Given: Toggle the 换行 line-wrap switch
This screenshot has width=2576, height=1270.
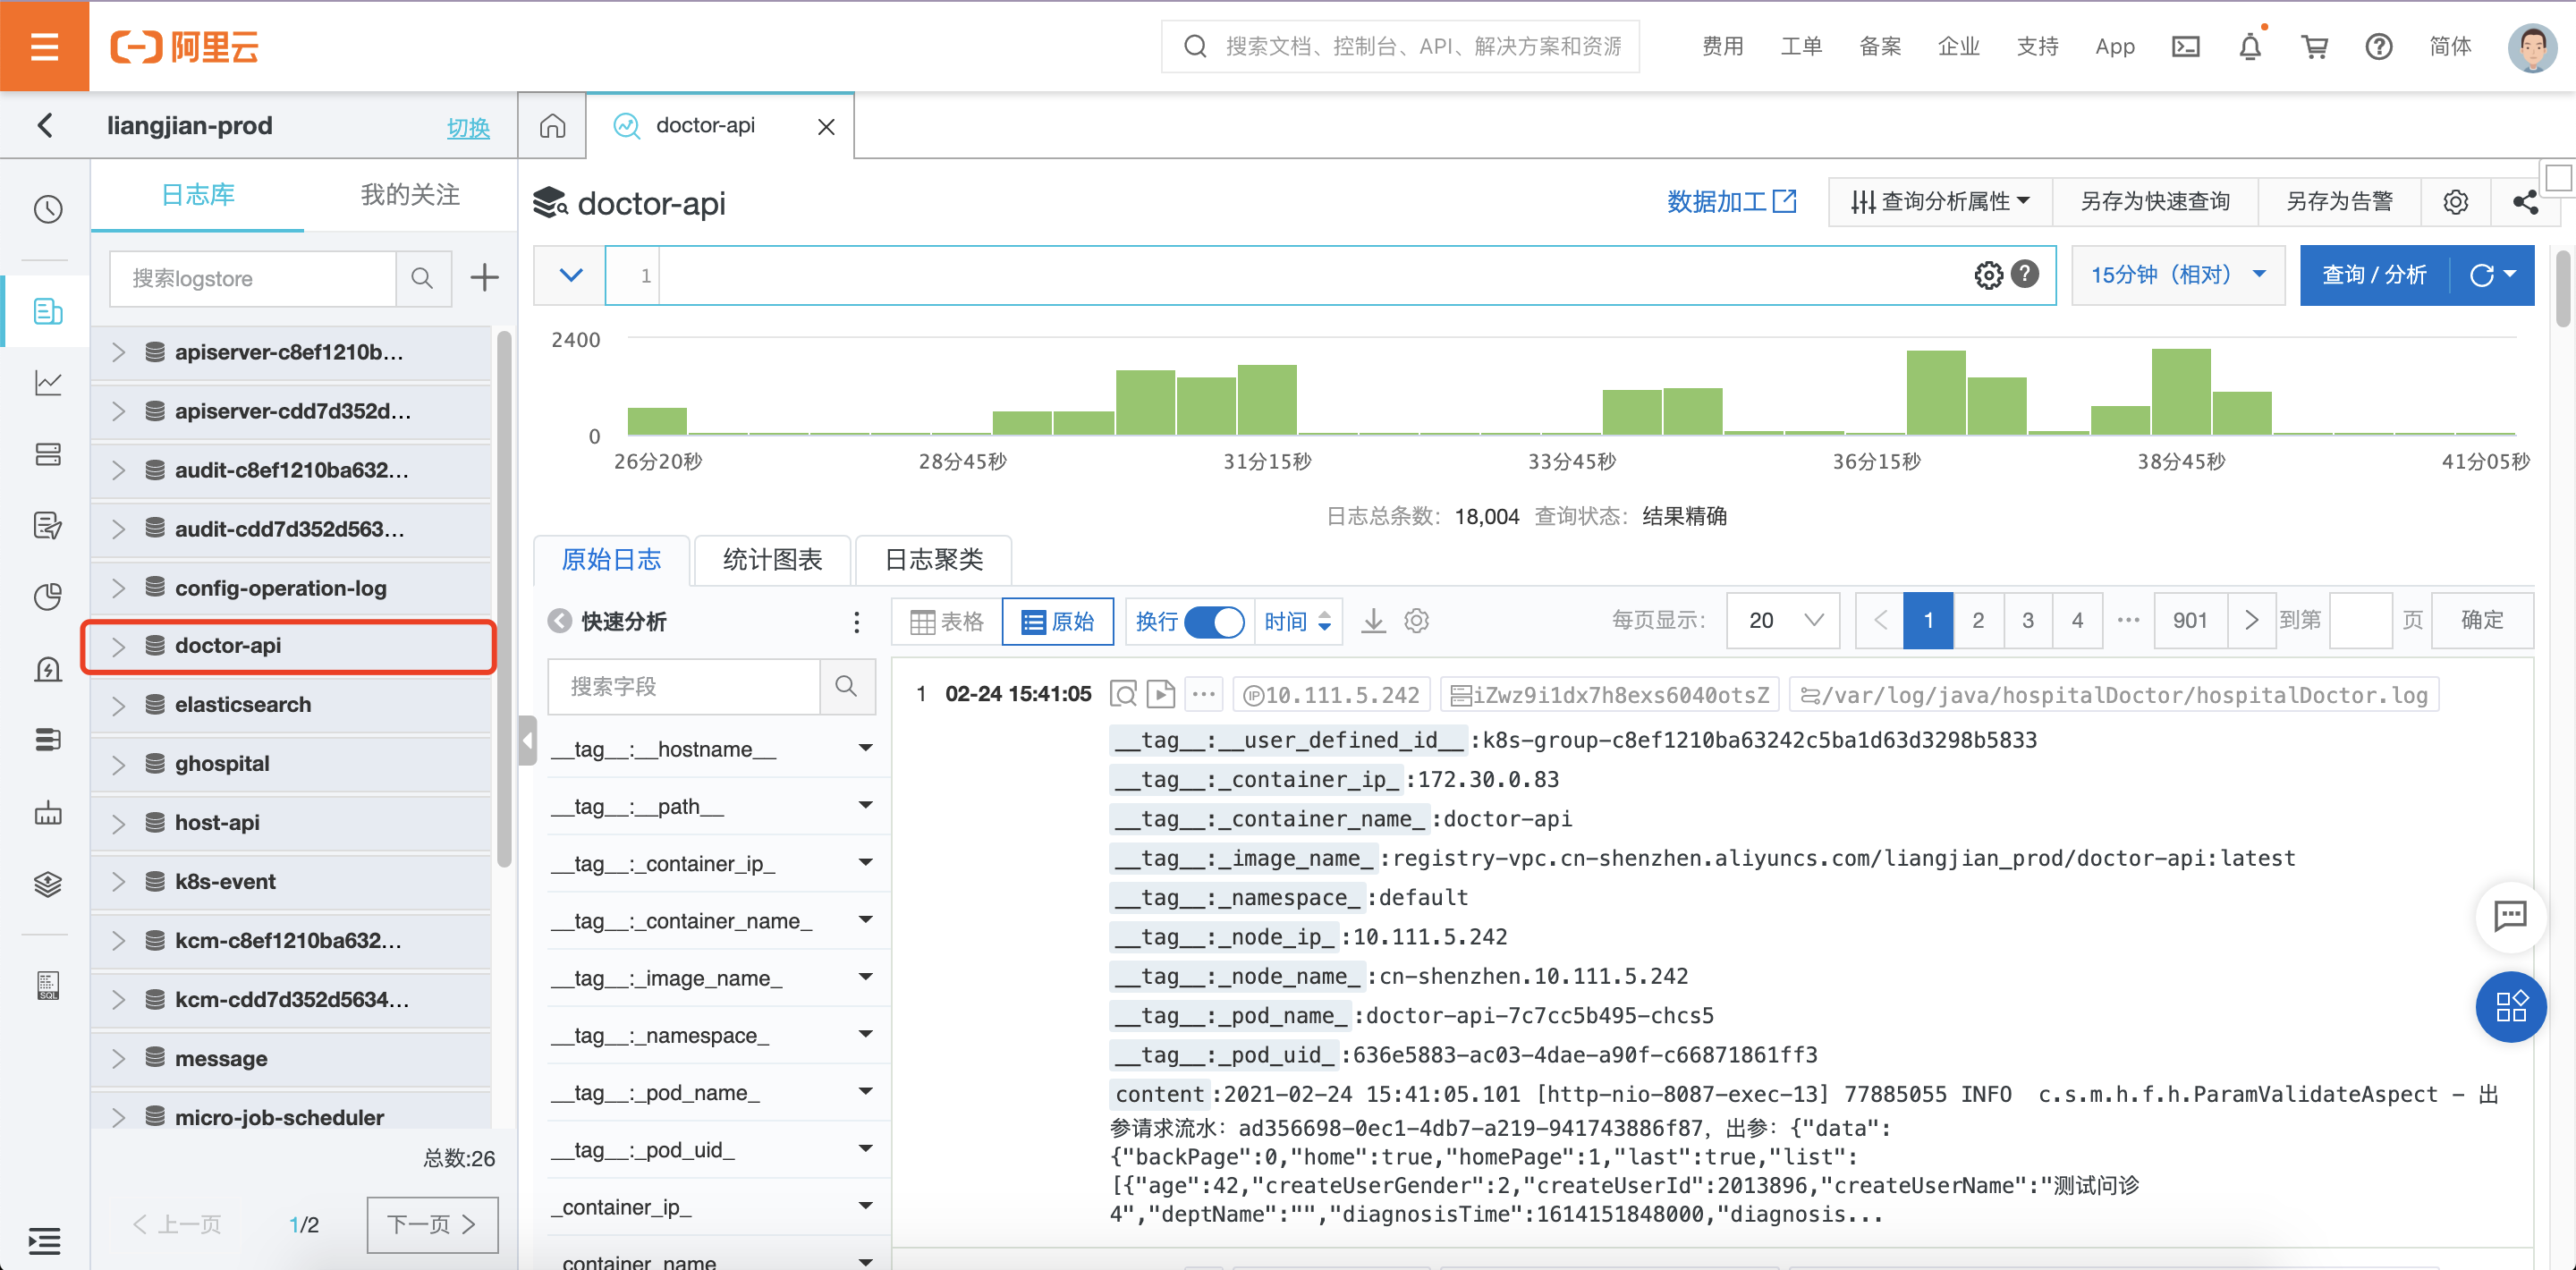Looking at the screenshot, I should coord(1213,621).
